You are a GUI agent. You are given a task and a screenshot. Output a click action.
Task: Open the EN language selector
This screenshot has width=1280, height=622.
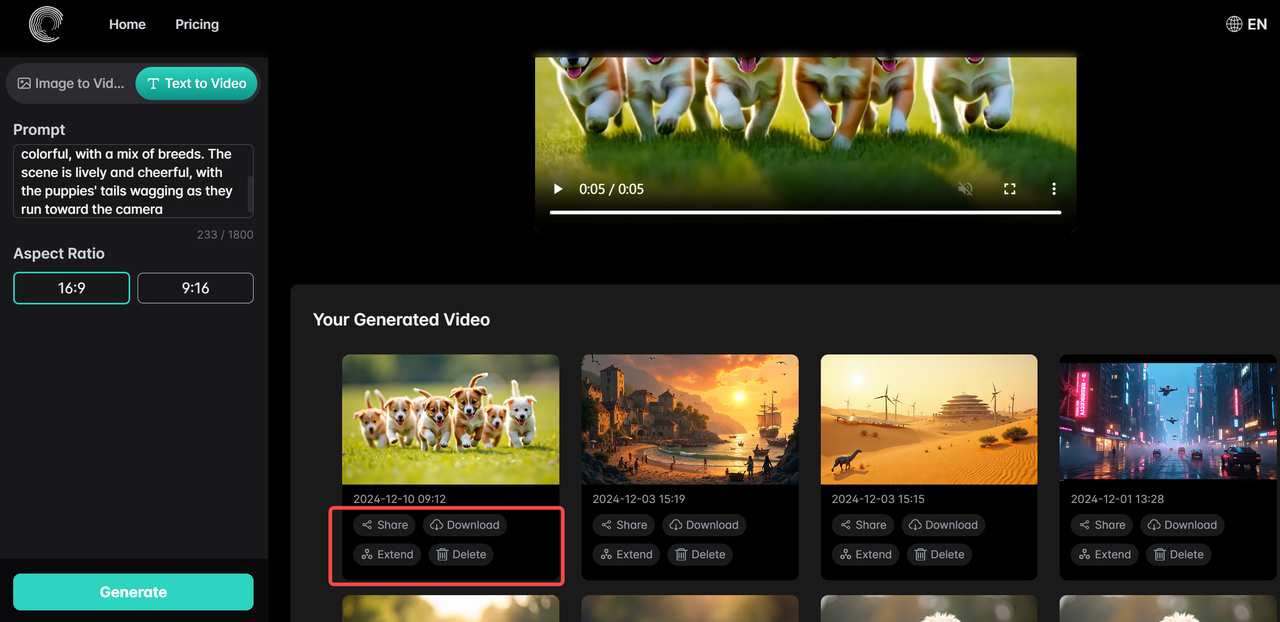click(x=1246, y=24)
